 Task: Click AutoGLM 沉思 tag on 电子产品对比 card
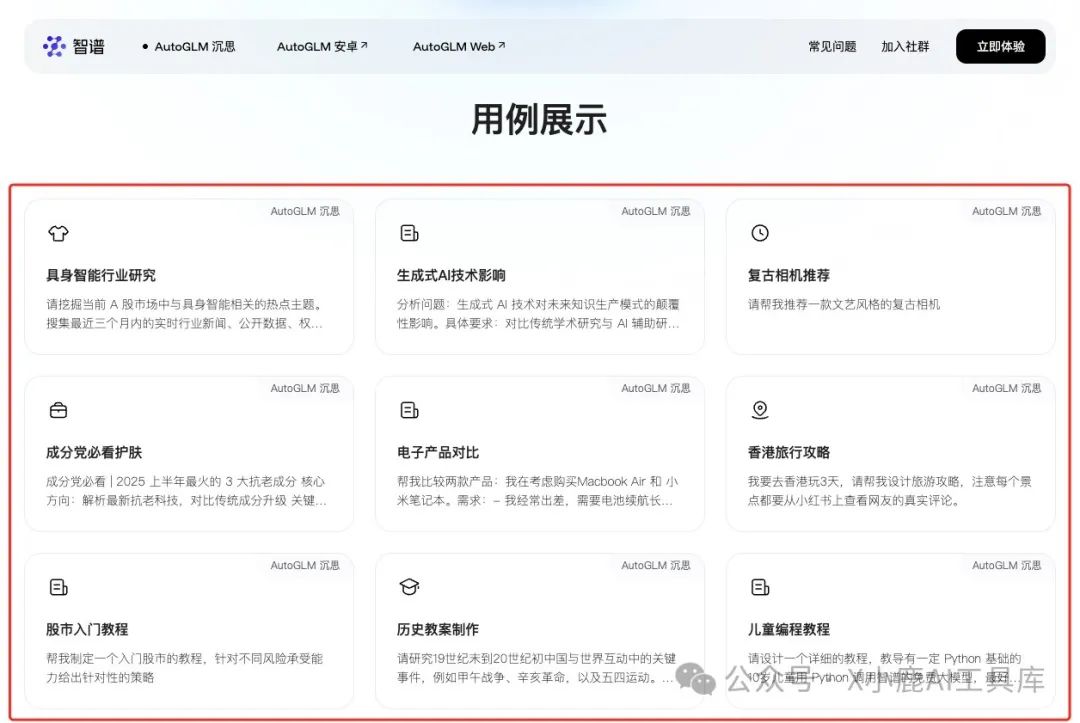tap(656, 388)
